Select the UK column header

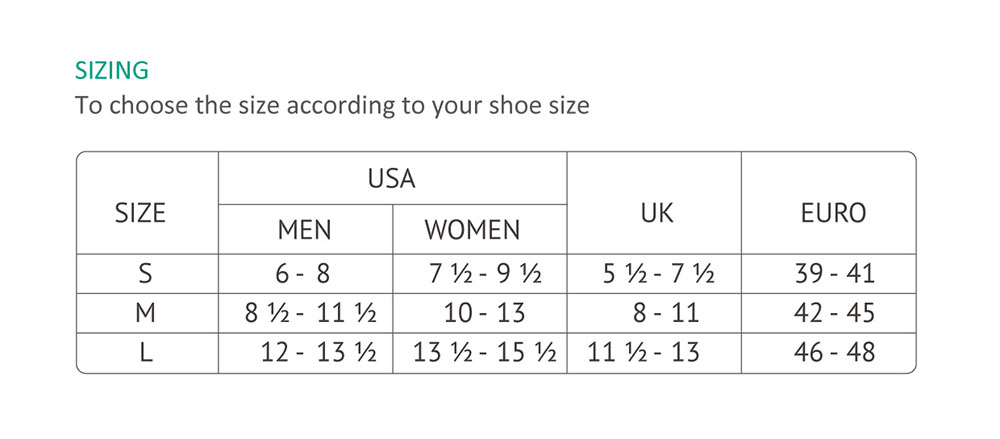[656, 213]
